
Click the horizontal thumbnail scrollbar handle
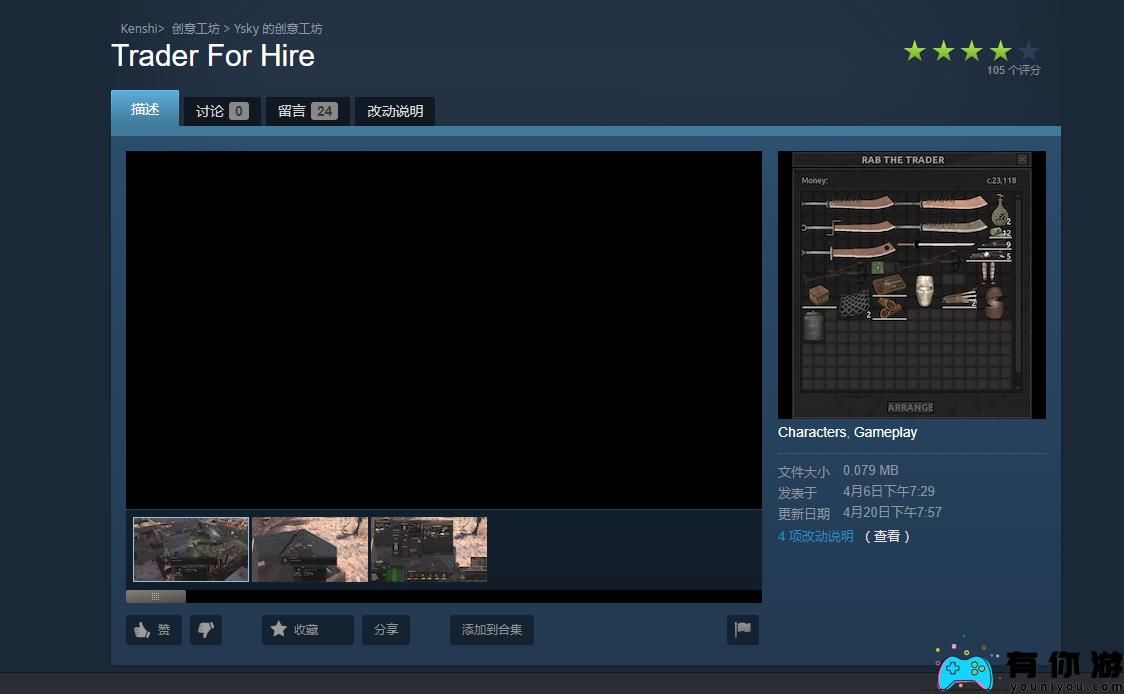point(156,596)
